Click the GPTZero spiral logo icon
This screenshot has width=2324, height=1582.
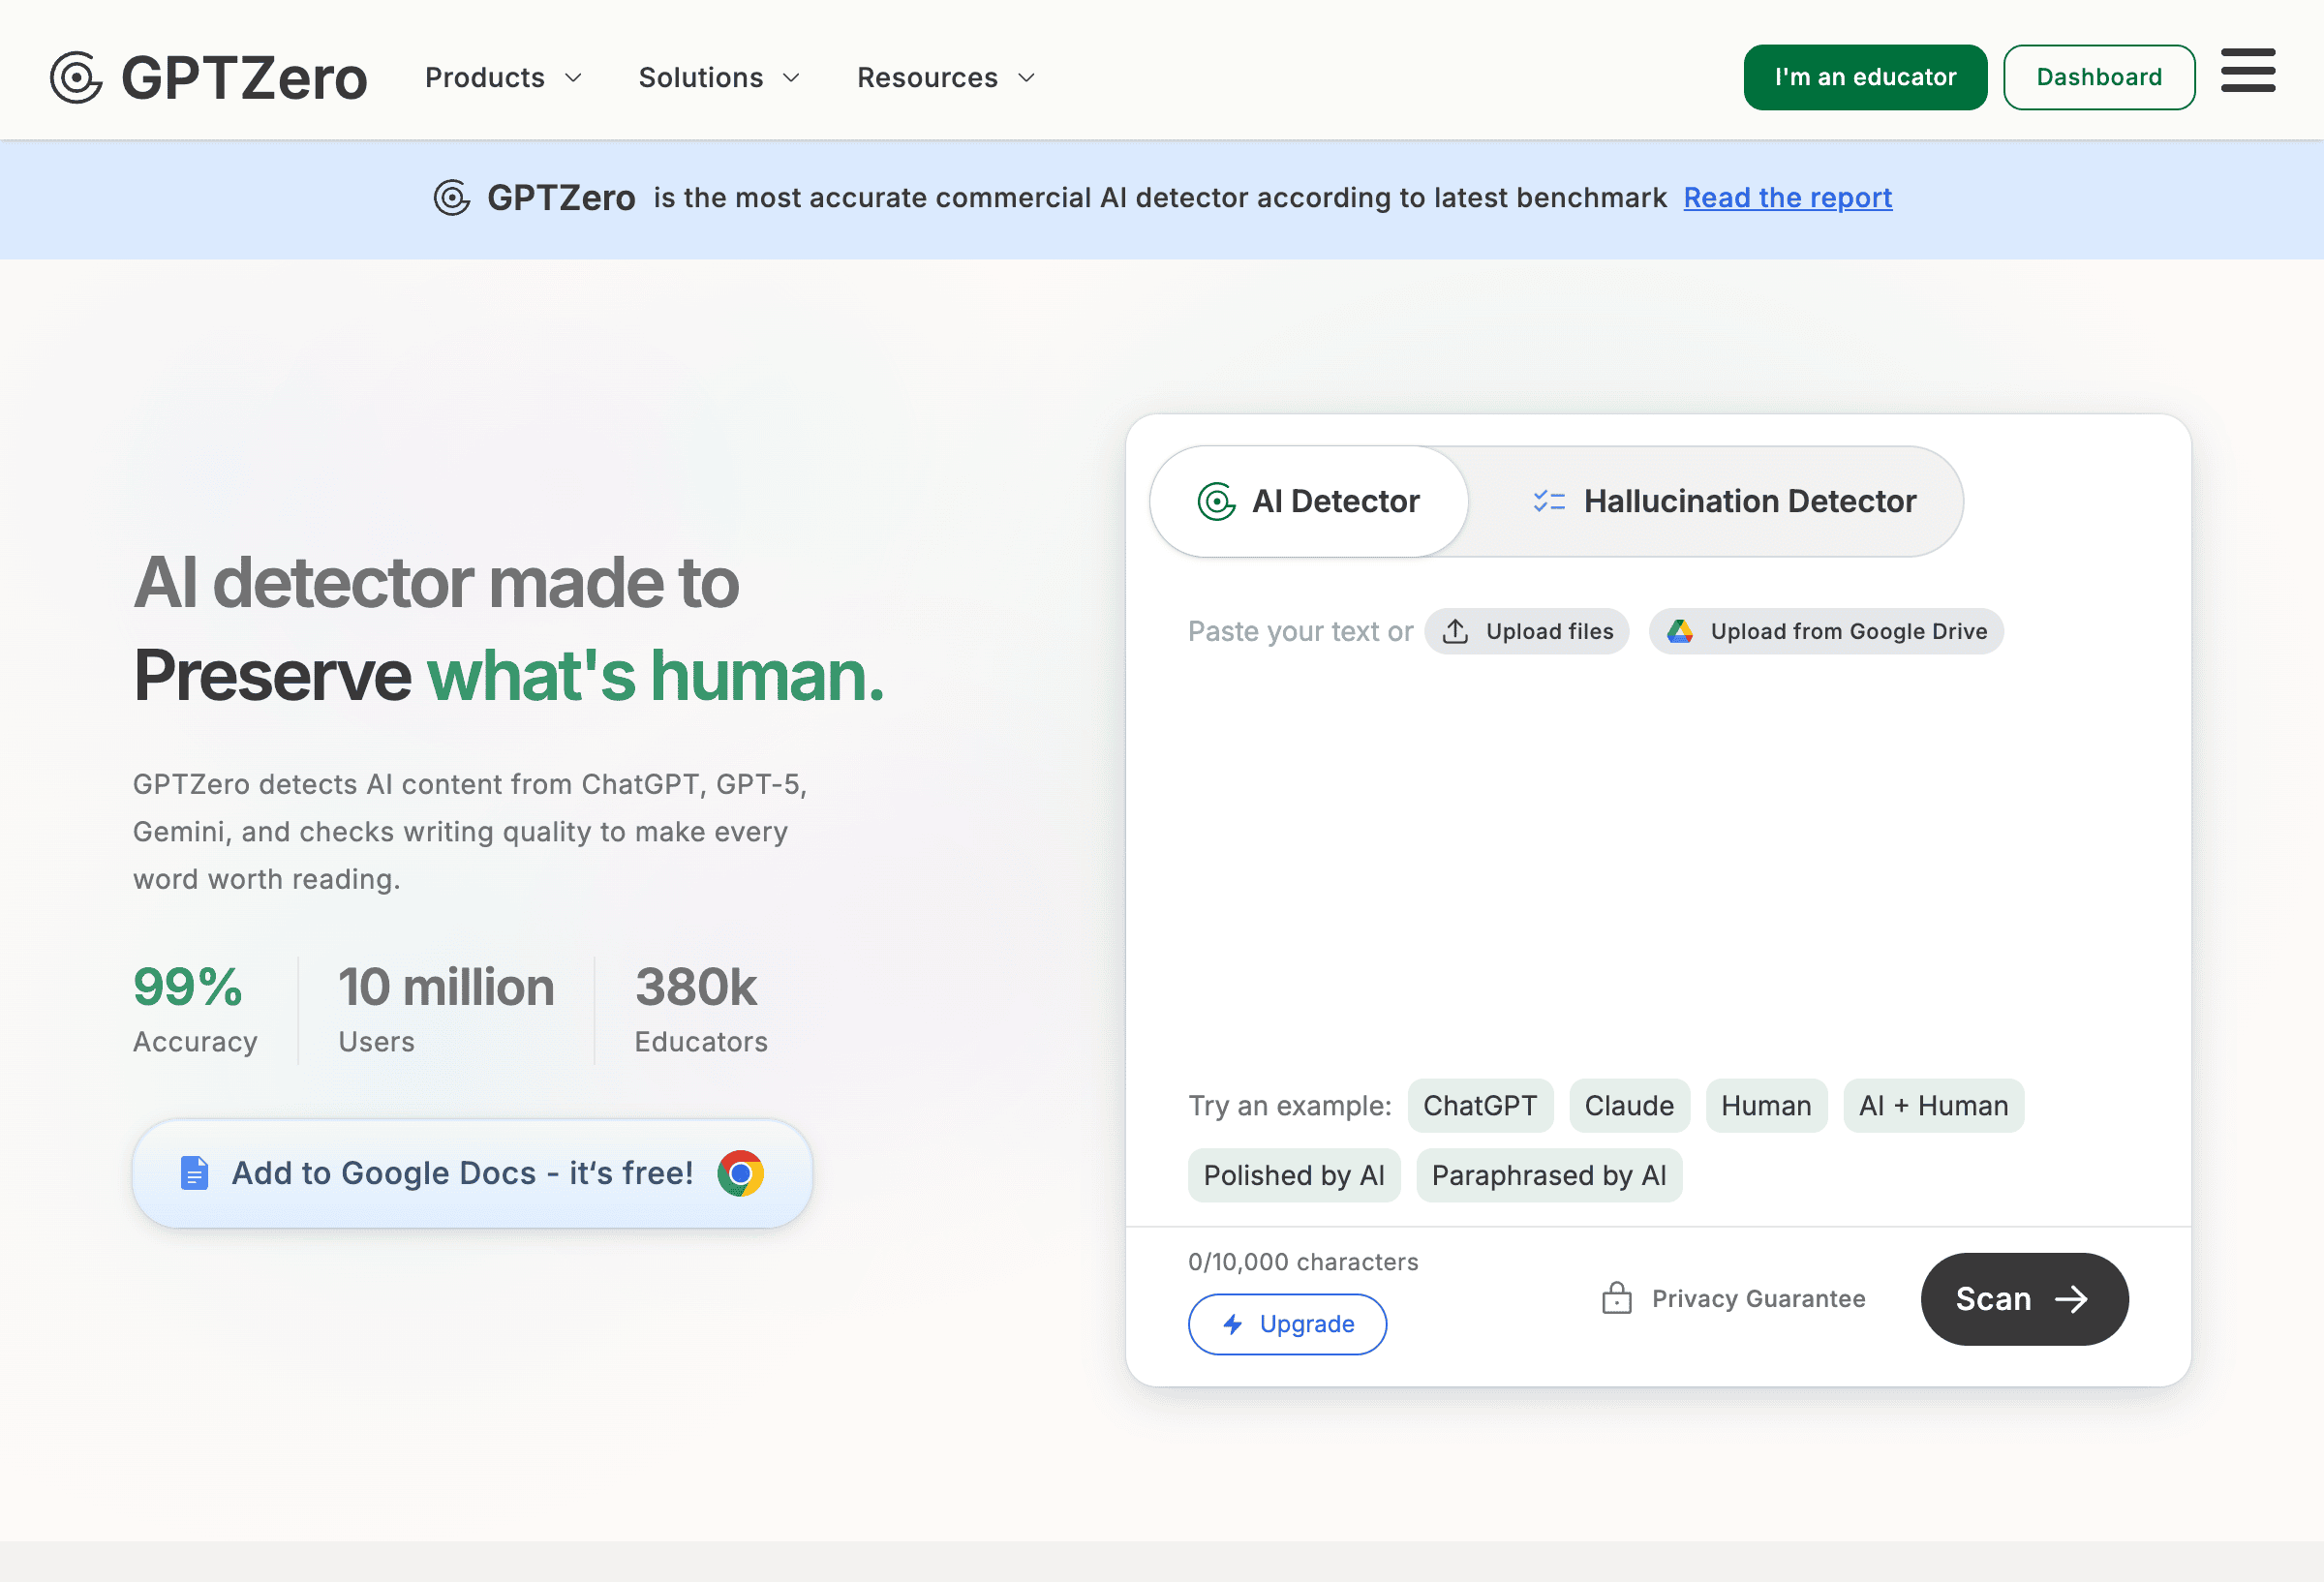tap(76, 78)
